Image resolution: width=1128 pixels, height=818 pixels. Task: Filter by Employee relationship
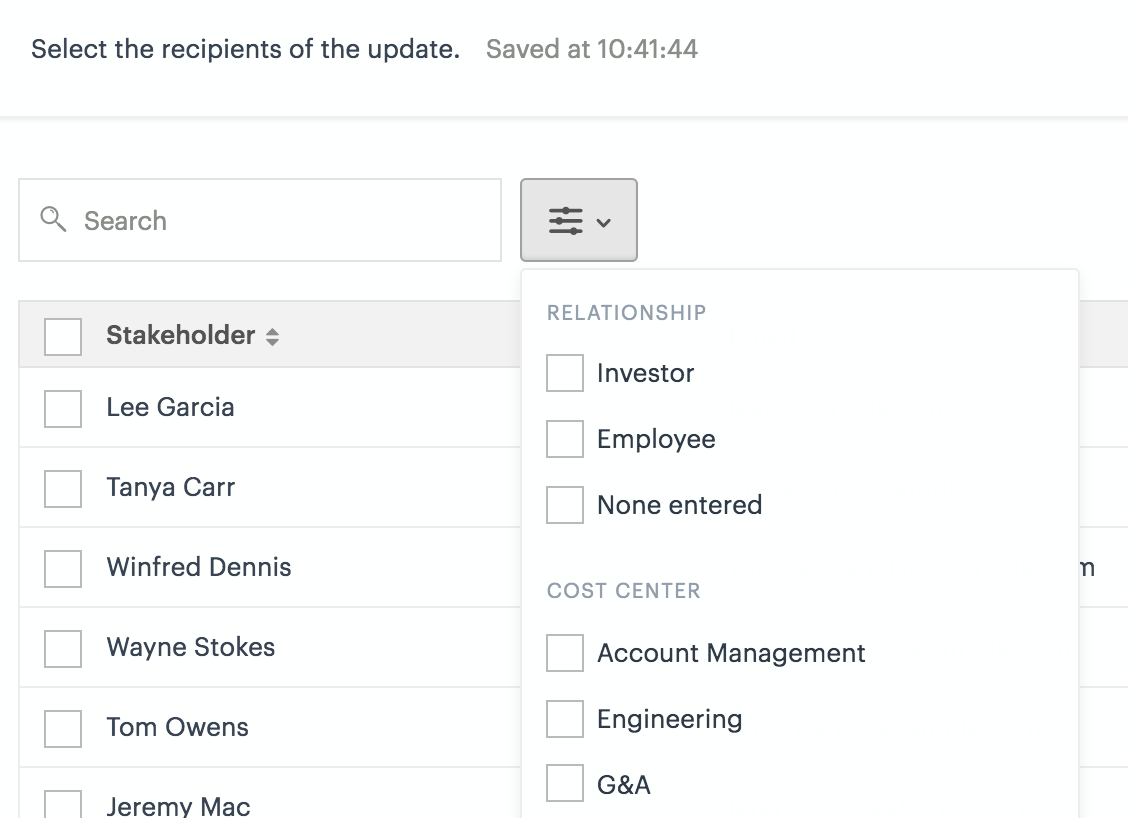click(x=565, y=439)
